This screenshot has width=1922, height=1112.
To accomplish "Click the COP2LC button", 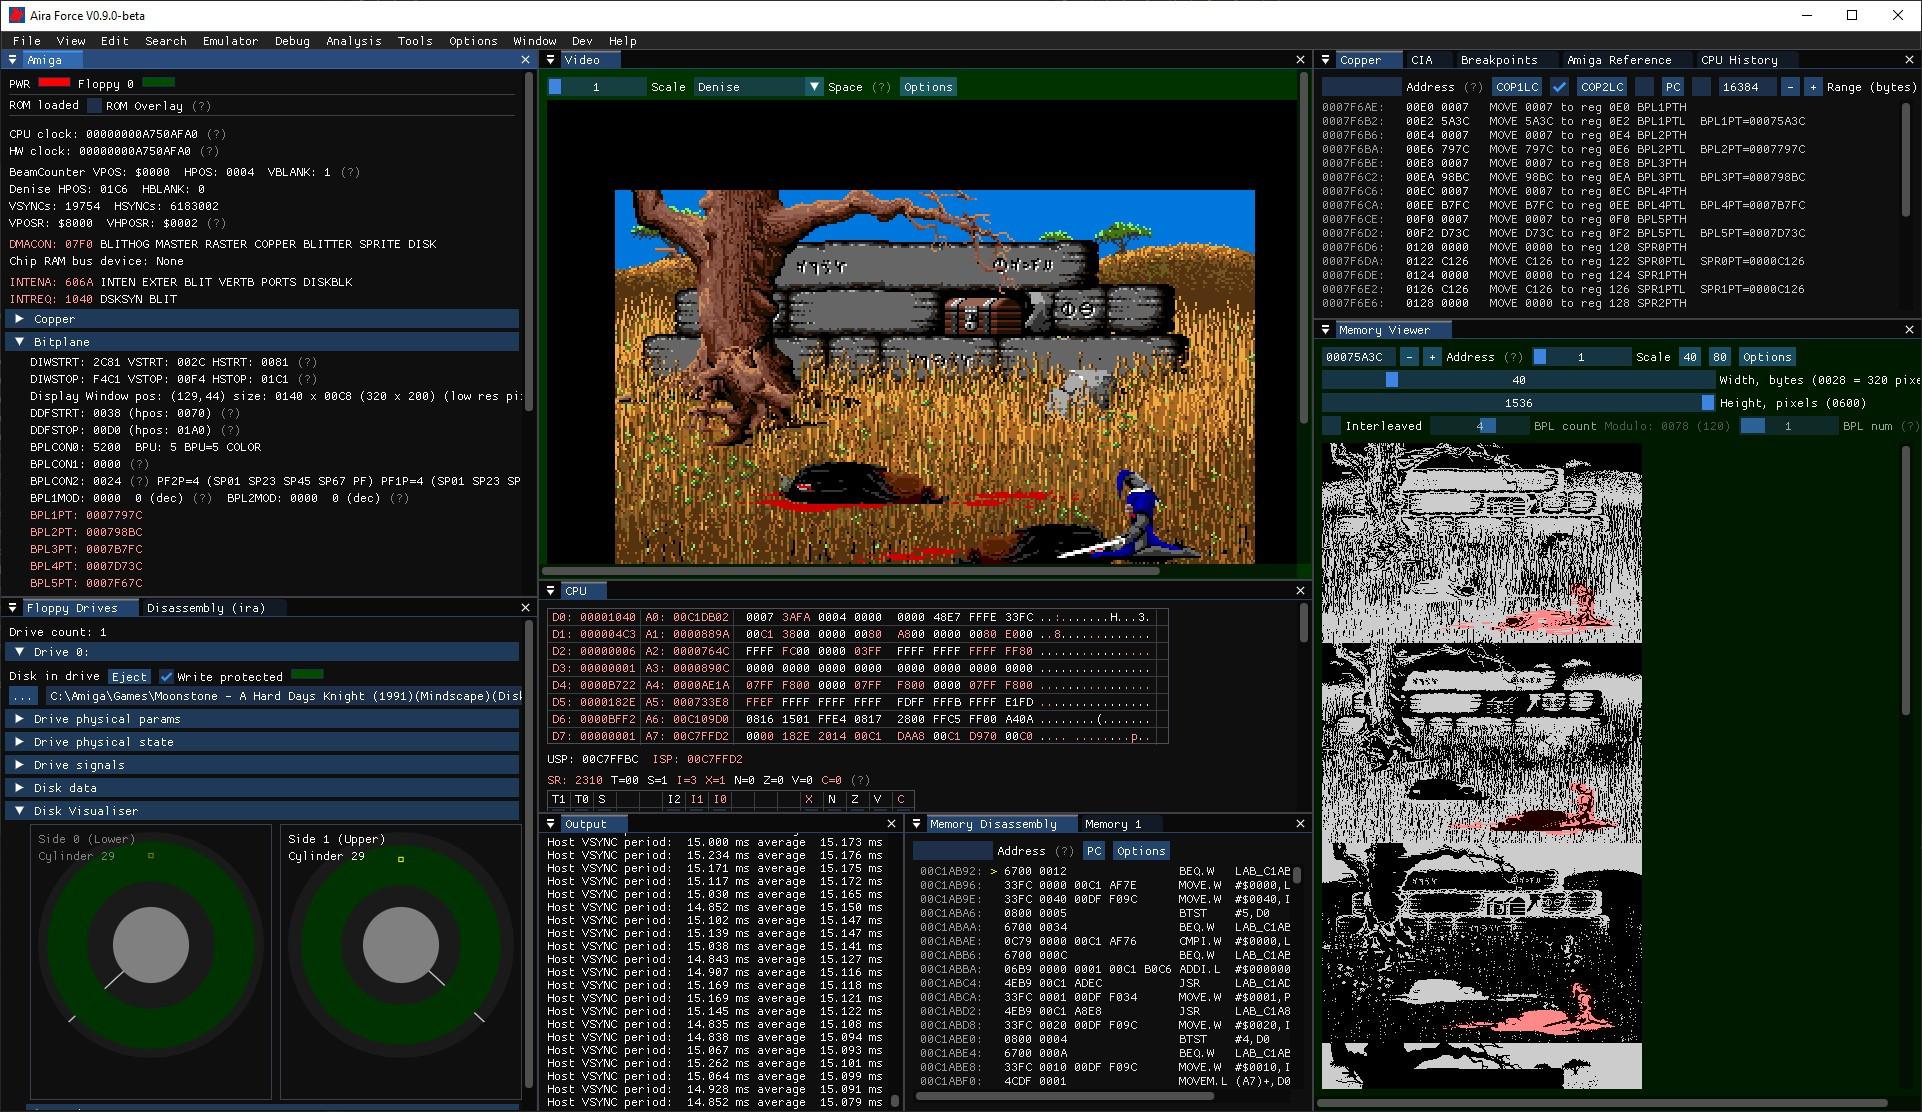I will (x=1602, y=87).
